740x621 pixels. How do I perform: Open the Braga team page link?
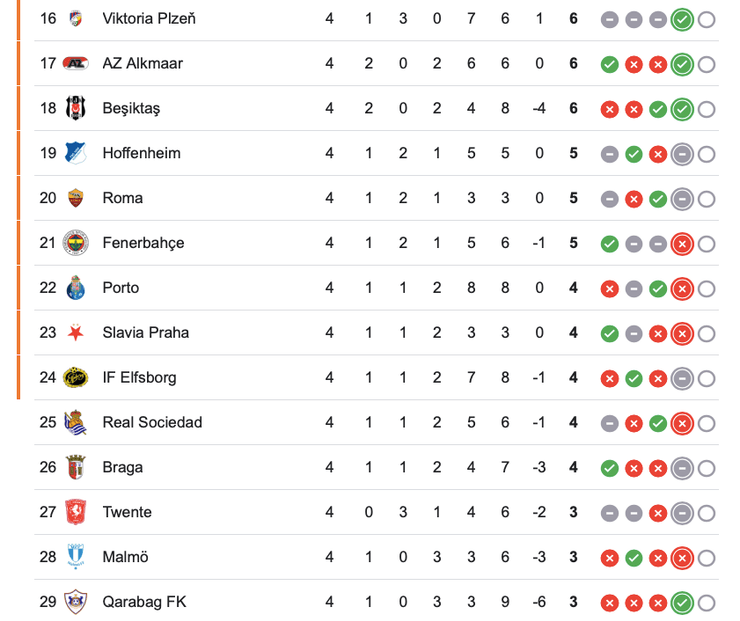(x=122, y=467)
